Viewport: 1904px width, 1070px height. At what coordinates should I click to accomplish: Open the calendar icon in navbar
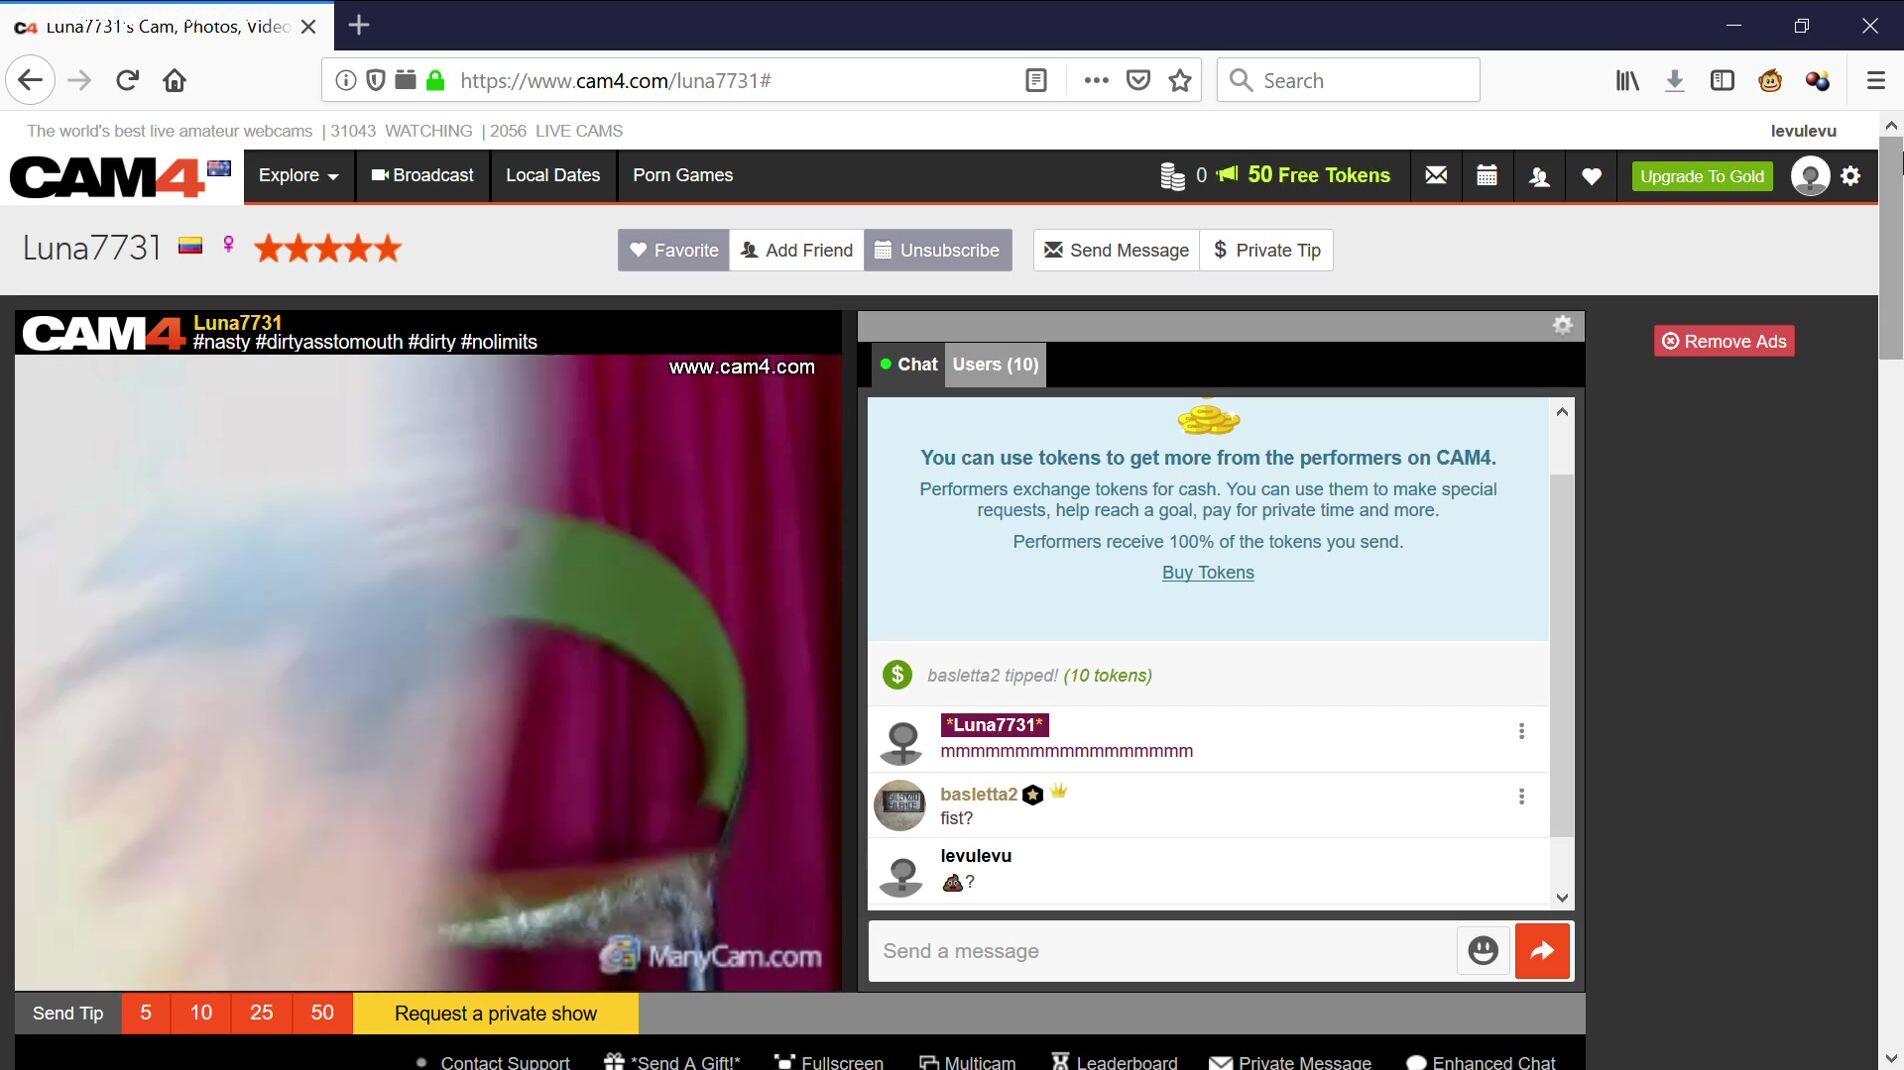tap(1487, 176)
